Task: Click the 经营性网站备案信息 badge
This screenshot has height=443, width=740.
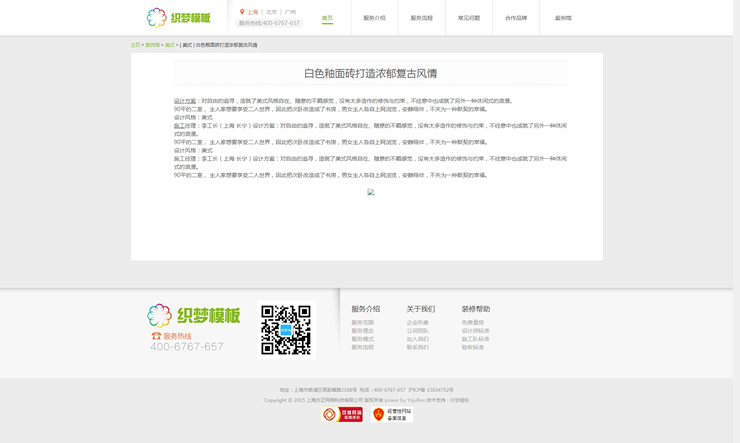Action: pos(392,414)
